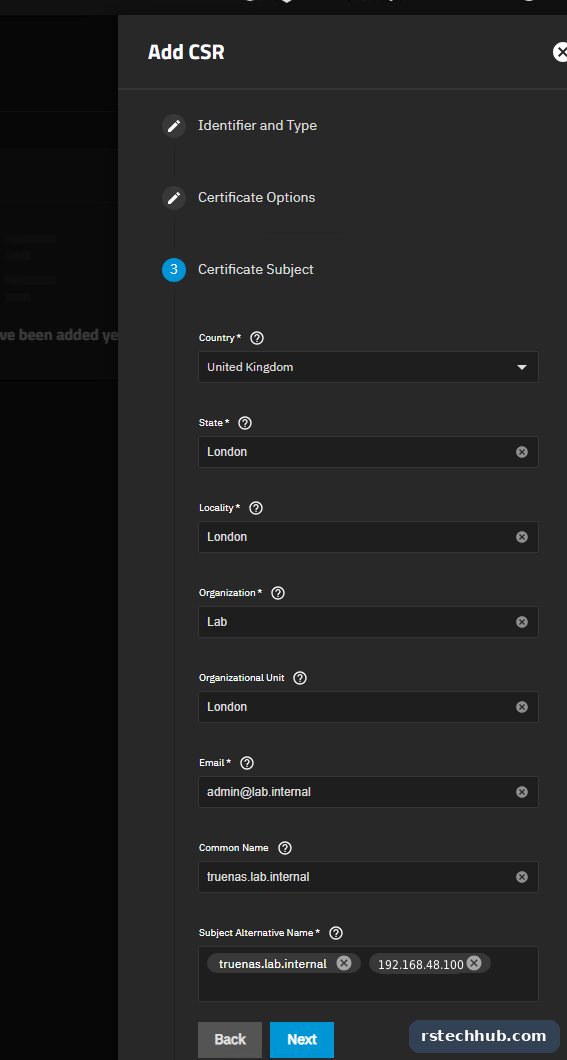The height and width of the screenshot is (1060, 567).
Task: Show help tooltip for Subject Alternative Name
Action: pos(336,933)
